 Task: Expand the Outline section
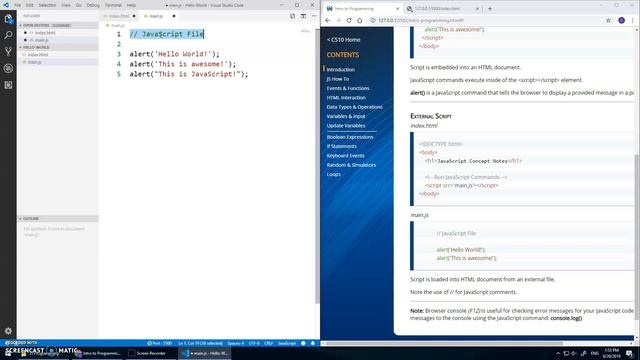(x=58, y=219)
